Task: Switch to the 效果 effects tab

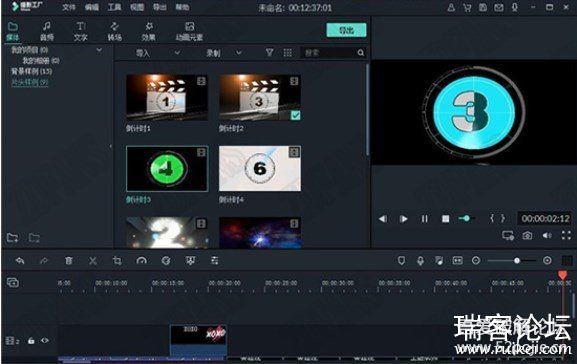Action: coord(149,31)
